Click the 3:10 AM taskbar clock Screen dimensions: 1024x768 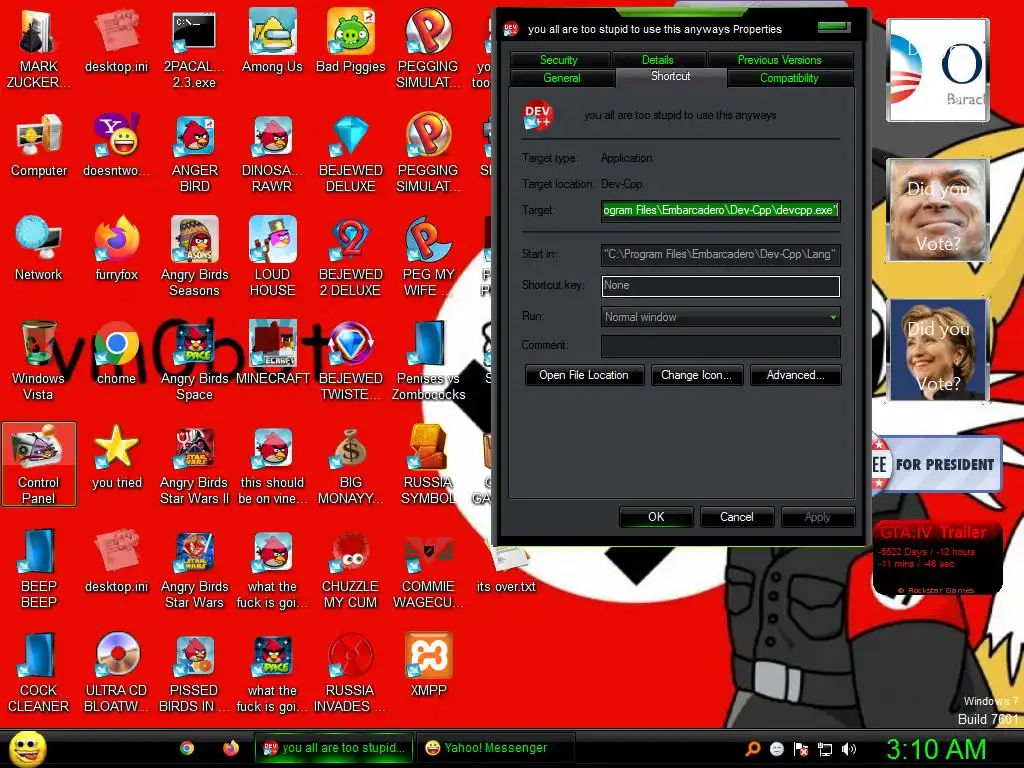[x=936, y=749]
